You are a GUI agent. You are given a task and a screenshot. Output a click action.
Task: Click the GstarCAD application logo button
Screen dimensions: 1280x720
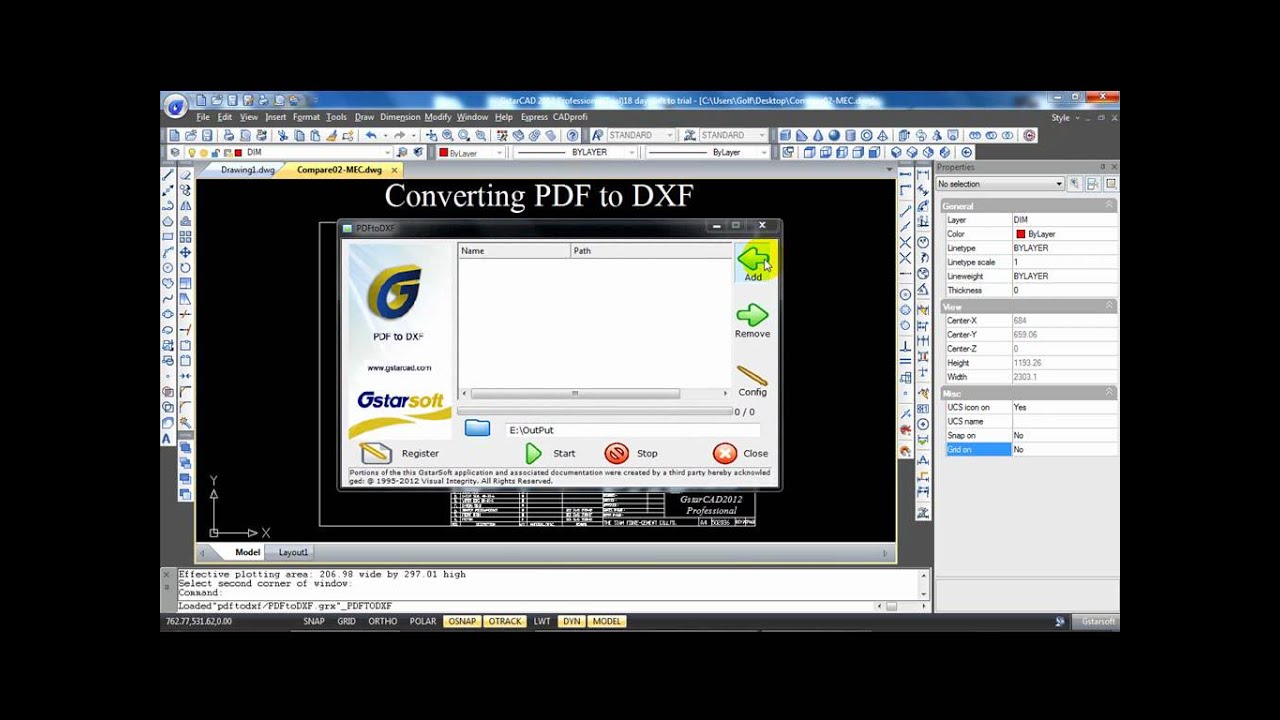[x=175, y=106]
